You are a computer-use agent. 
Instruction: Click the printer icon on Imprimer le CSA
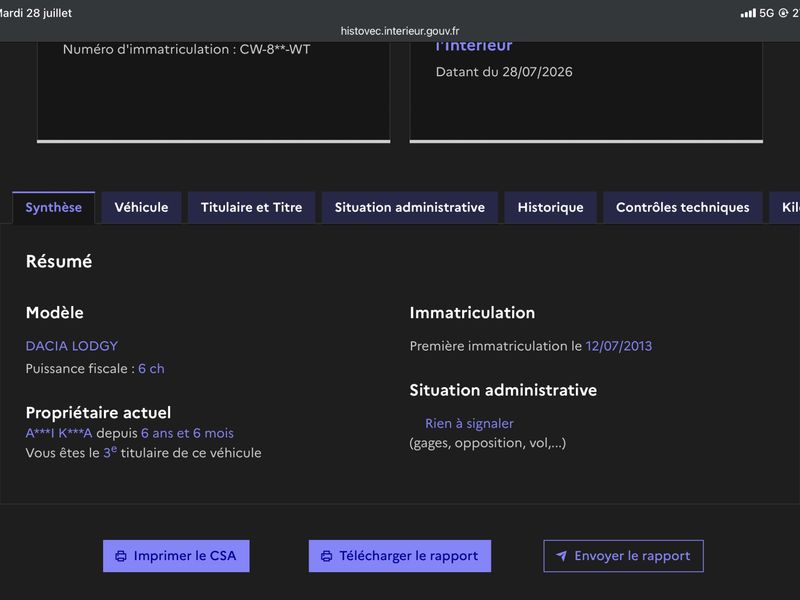pyautogui.click(x=120, y=556)
